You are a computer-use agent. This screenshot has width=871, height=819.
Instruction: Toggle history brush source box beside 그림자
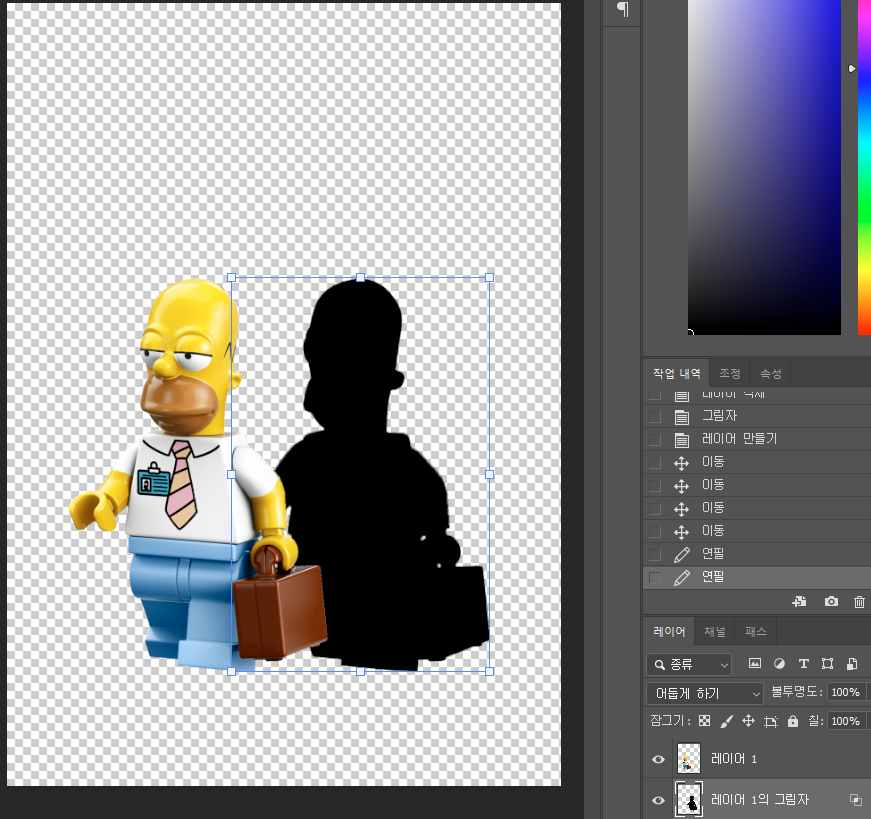(x=655, y=416)
